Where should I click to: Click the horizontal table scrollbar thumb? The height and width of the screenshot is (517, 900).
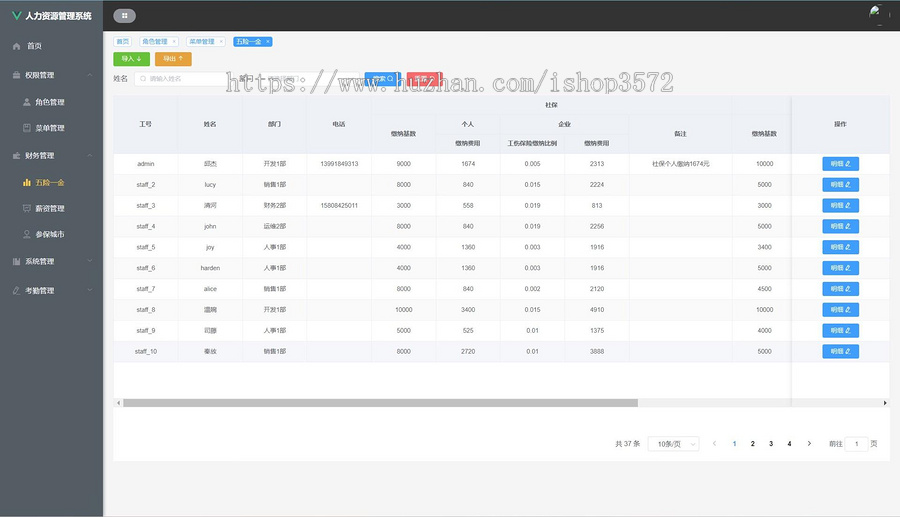[x=381, y=403]
